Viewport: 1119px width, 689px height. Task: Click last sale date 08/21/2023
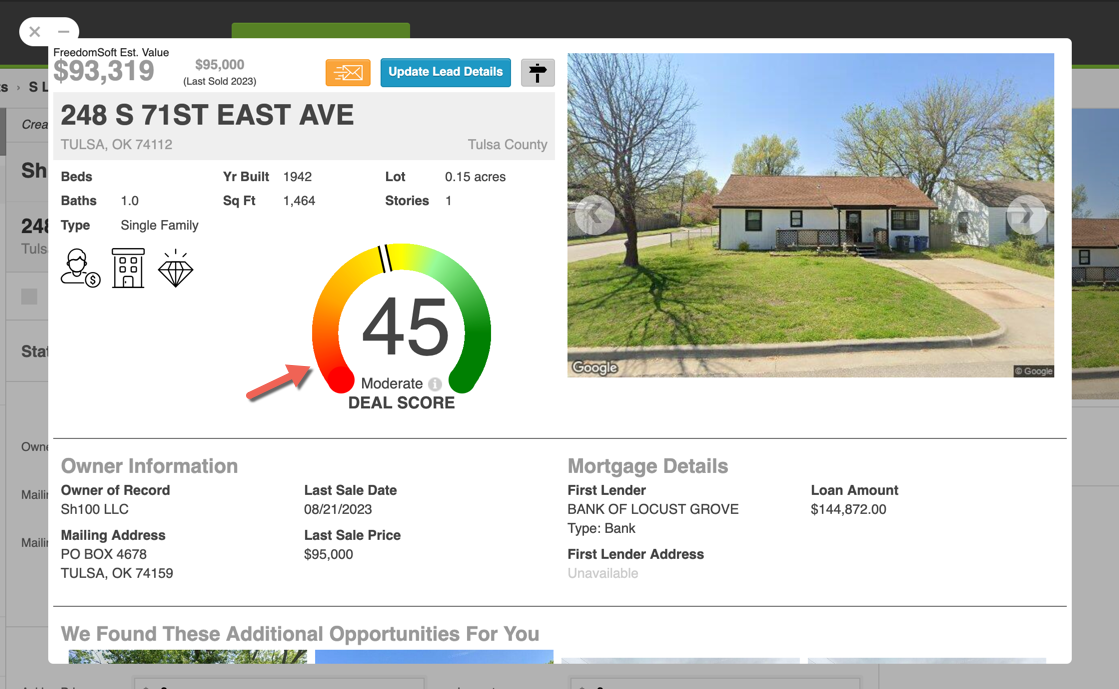338,509
